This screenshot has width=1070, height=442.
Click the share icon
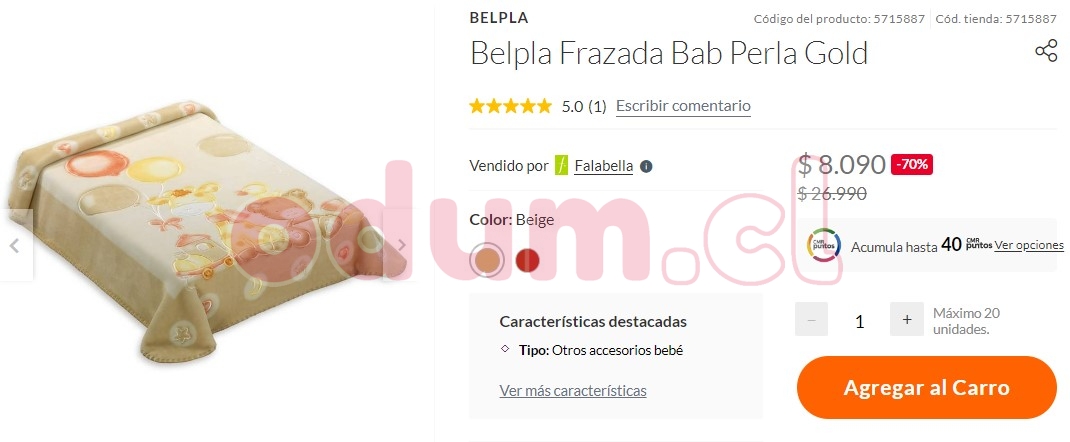tap(1045, 51)
